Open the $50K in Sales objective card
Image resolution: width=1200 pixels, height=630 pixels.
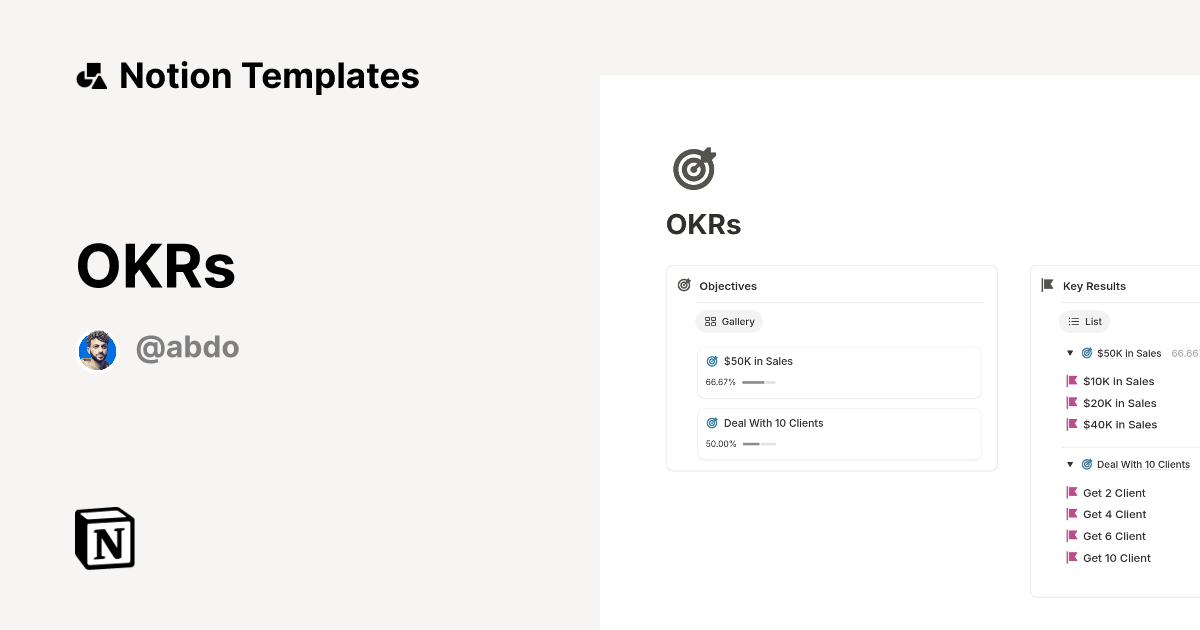click(x=757, y=361)
